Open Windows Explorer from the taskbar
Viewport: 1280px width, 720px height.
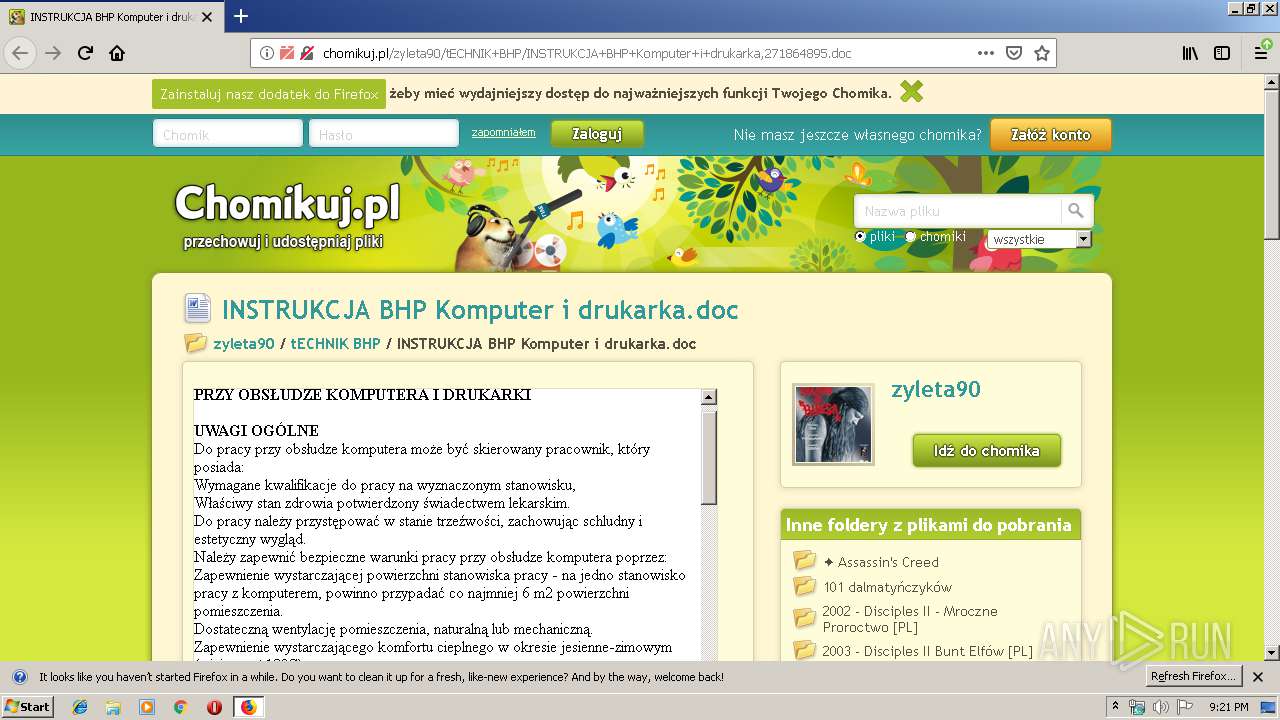(x=113, y=707)
